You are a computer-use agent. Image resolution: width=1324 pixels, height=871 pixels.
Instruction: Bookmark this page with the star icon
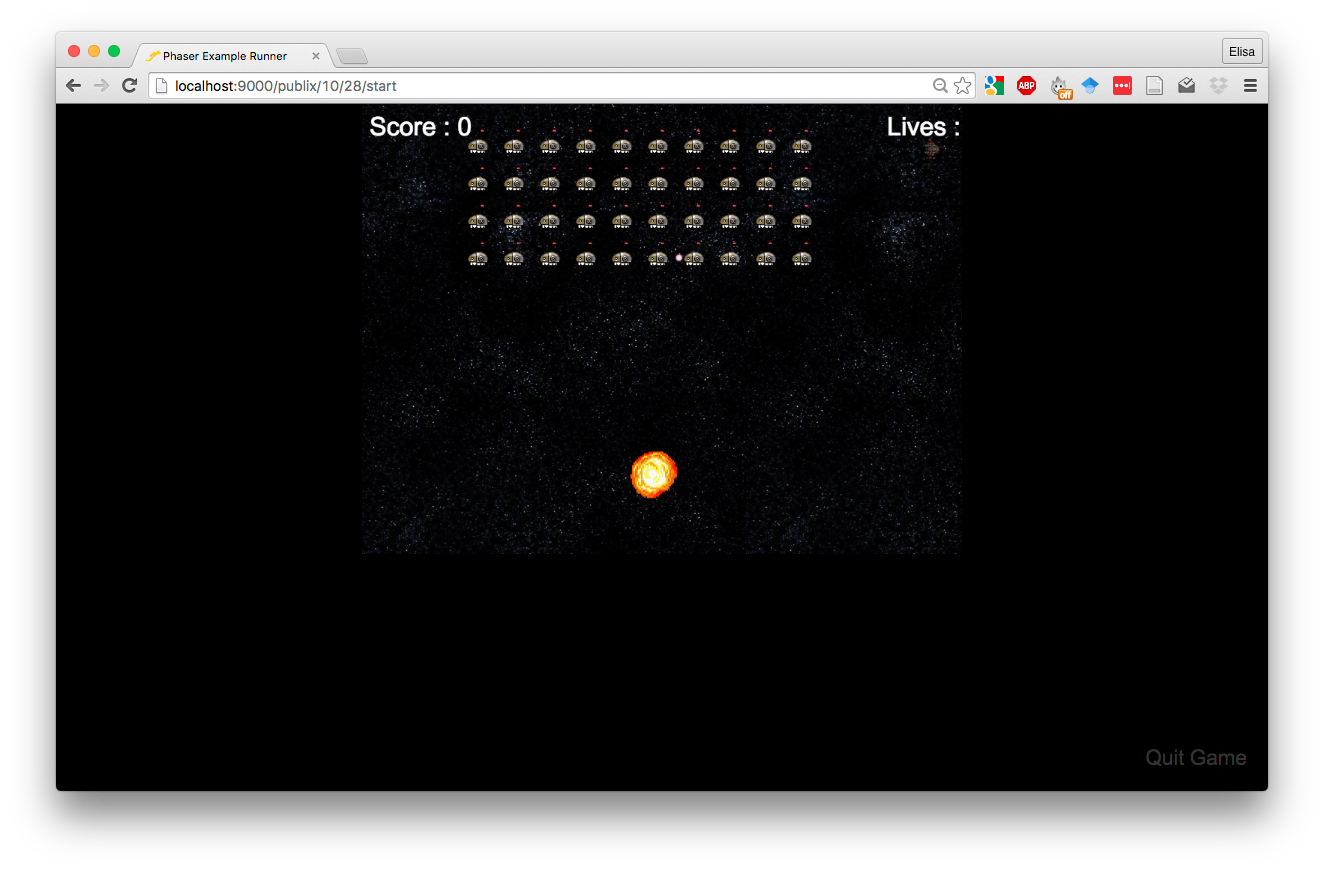pos(962,86)
